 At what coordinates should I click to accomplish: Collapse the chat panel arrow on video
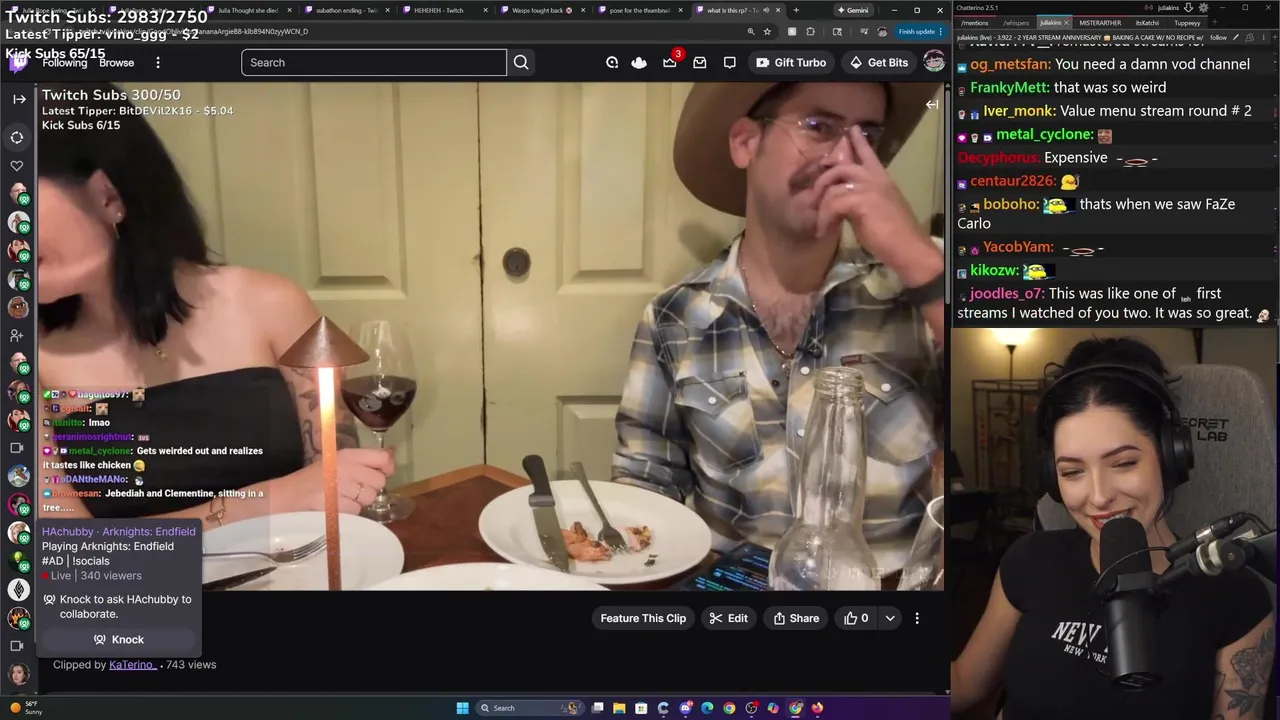[x=931, y=104]
